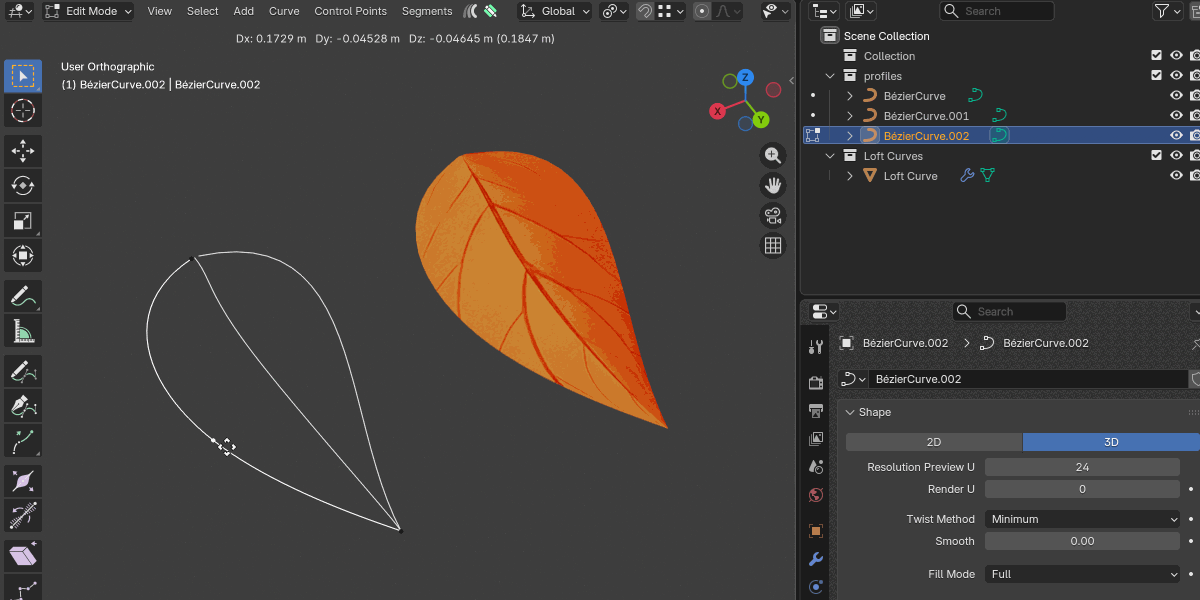
Task: Open the Render Properties tab
Action: [815, 382]
